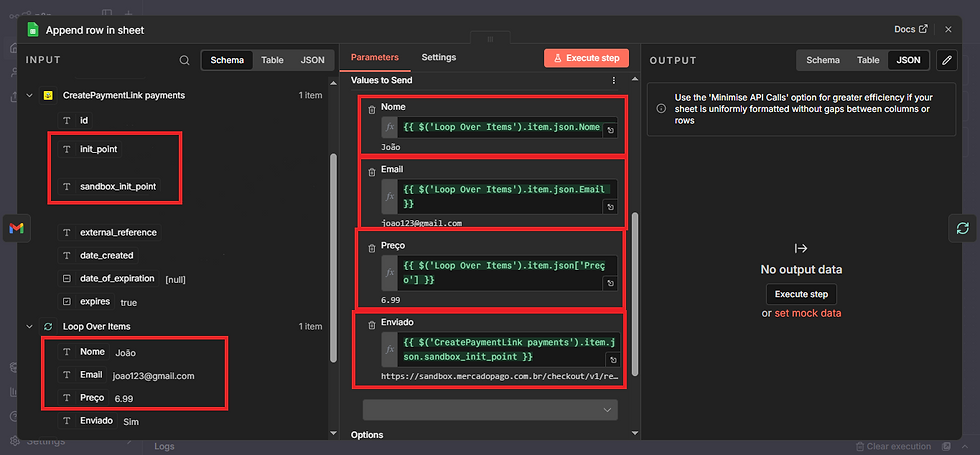Click the fx icon of the Preço field
This screenshot has height=455, width=980.
(390, 273)
